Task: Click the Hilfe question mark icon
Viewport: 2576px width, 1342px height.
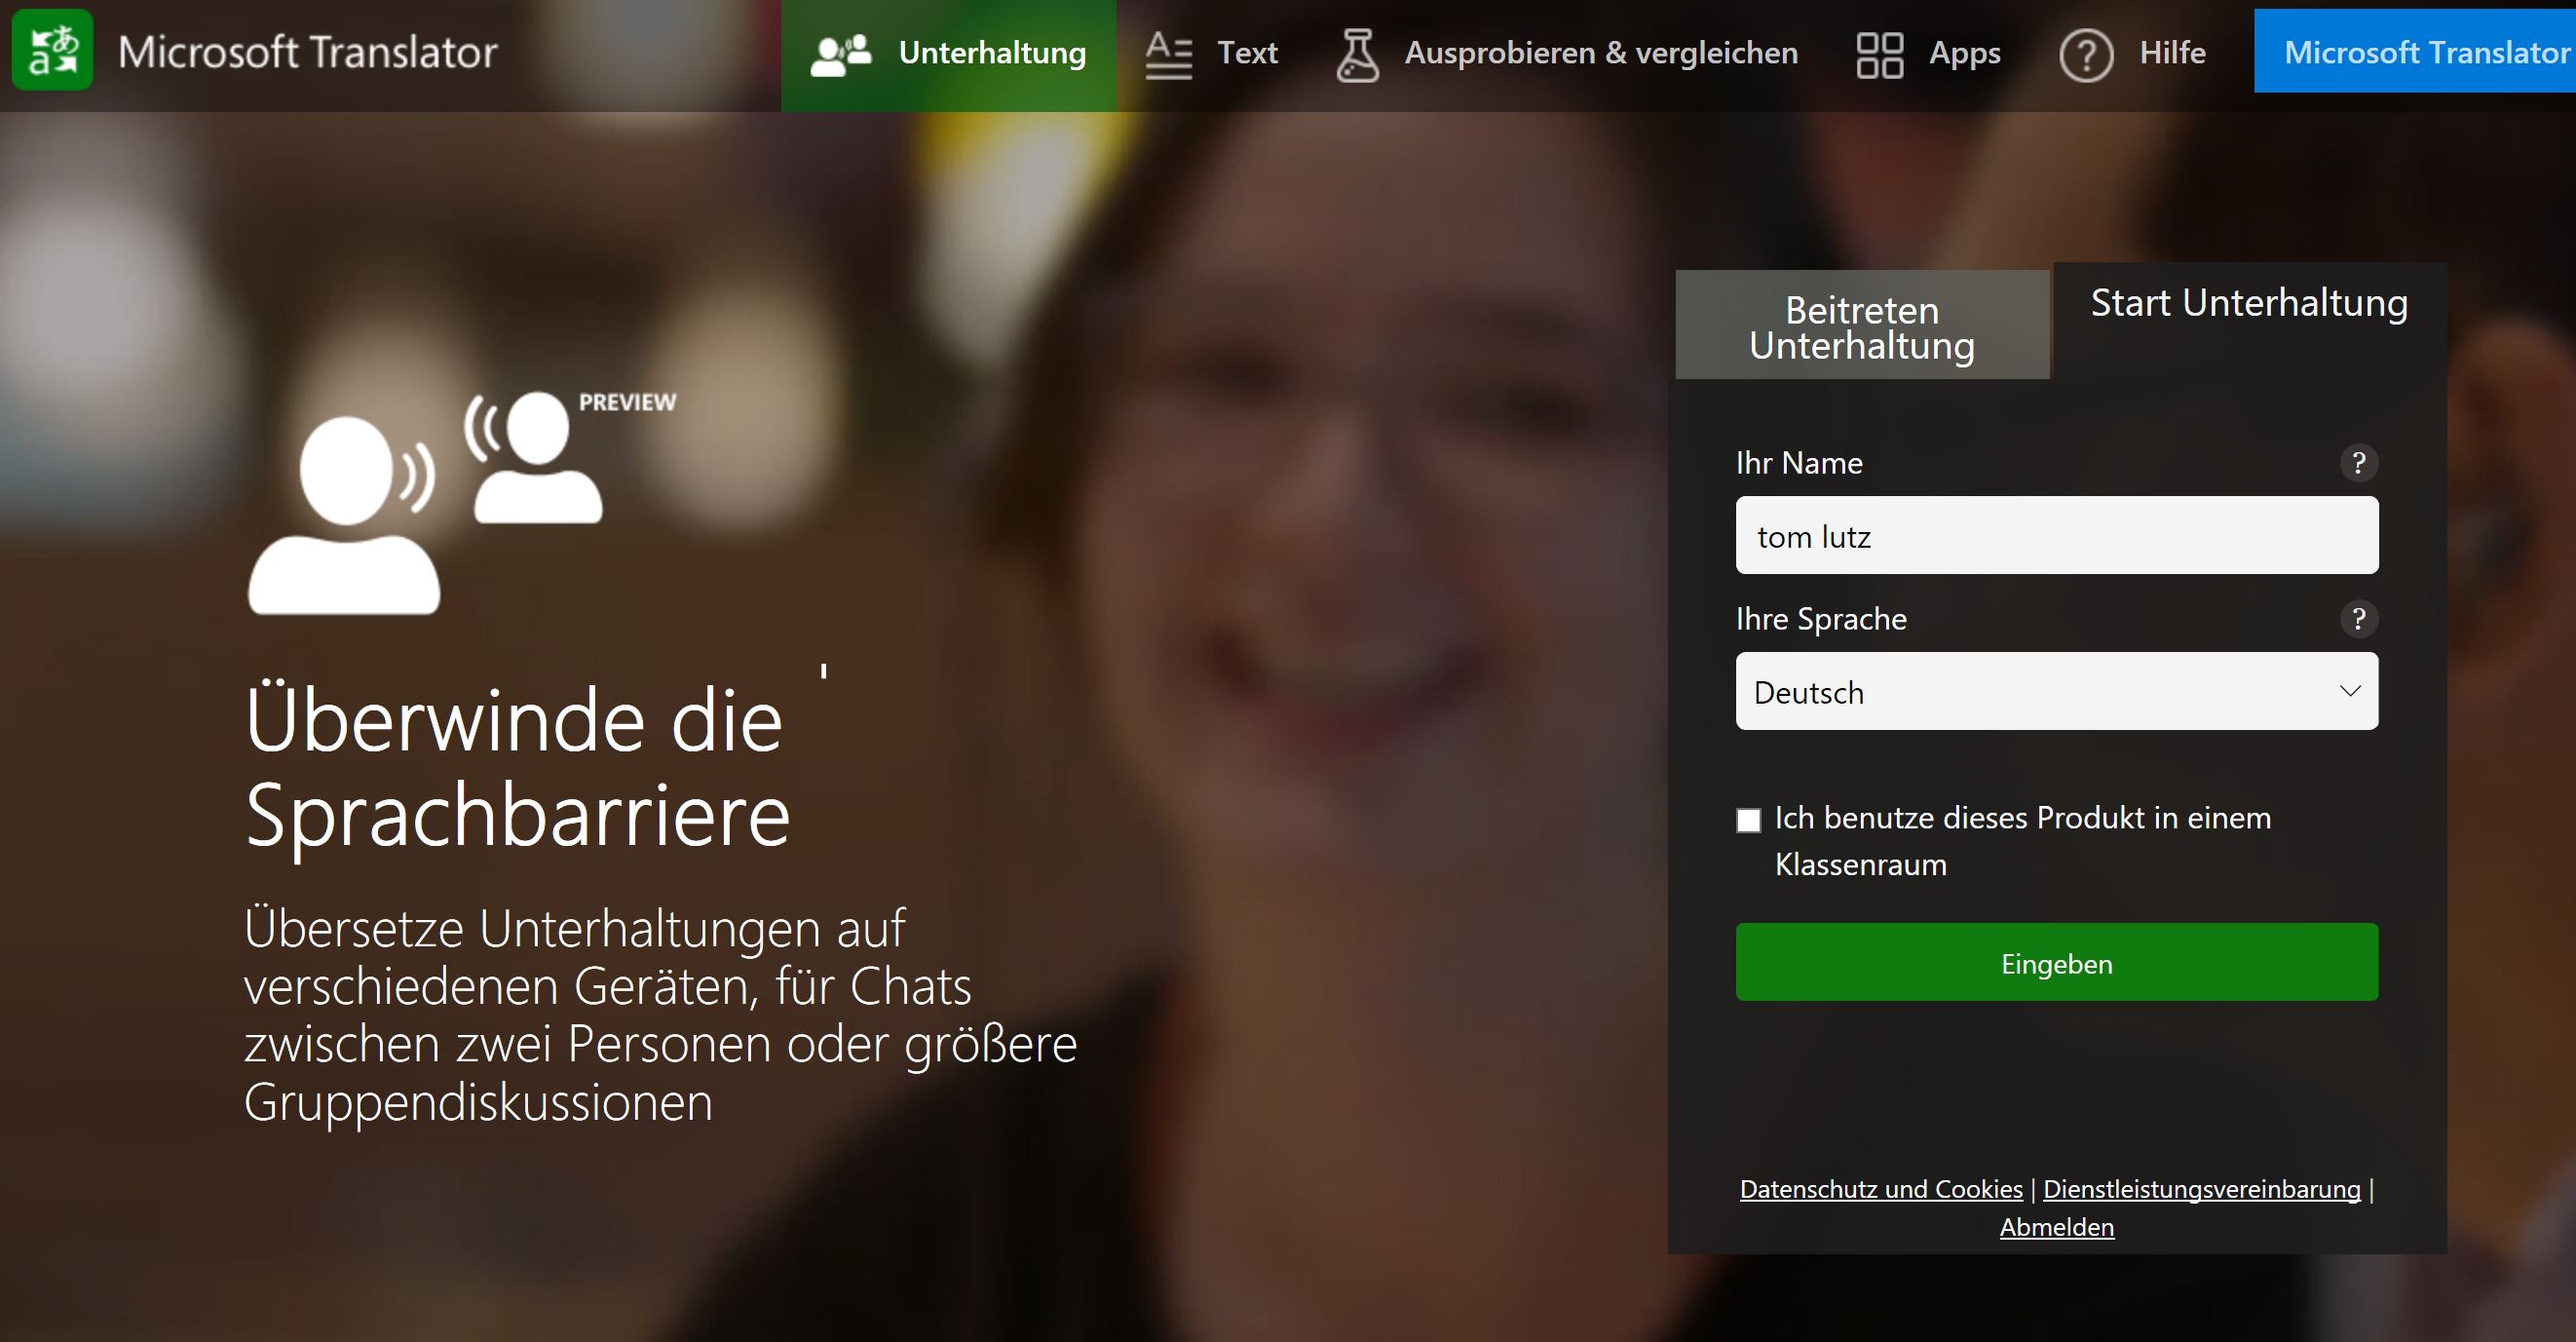Action: (x=2086, y=54)
